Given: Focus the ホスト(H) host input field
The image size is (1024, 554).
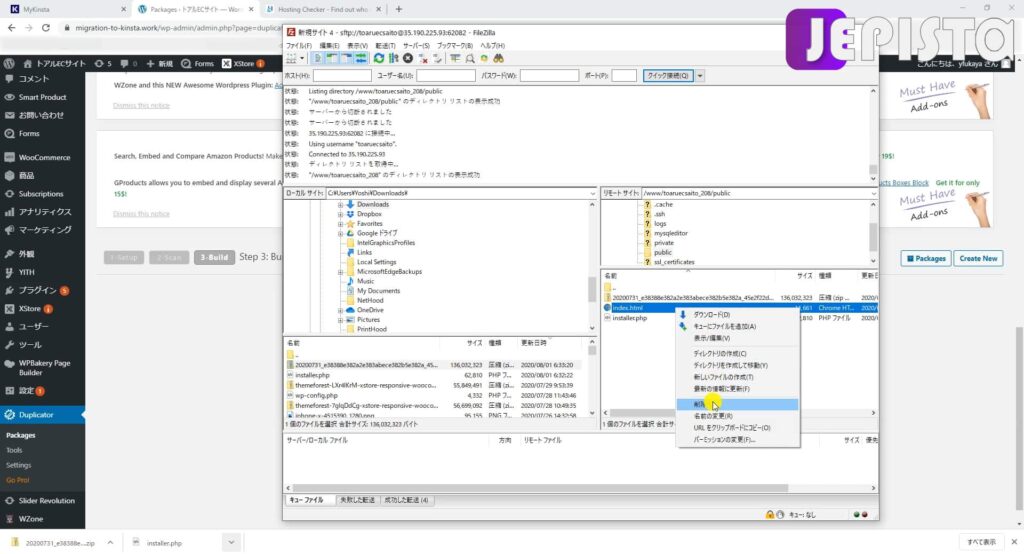Looking at the screenshot, I should tap(342, 76).
